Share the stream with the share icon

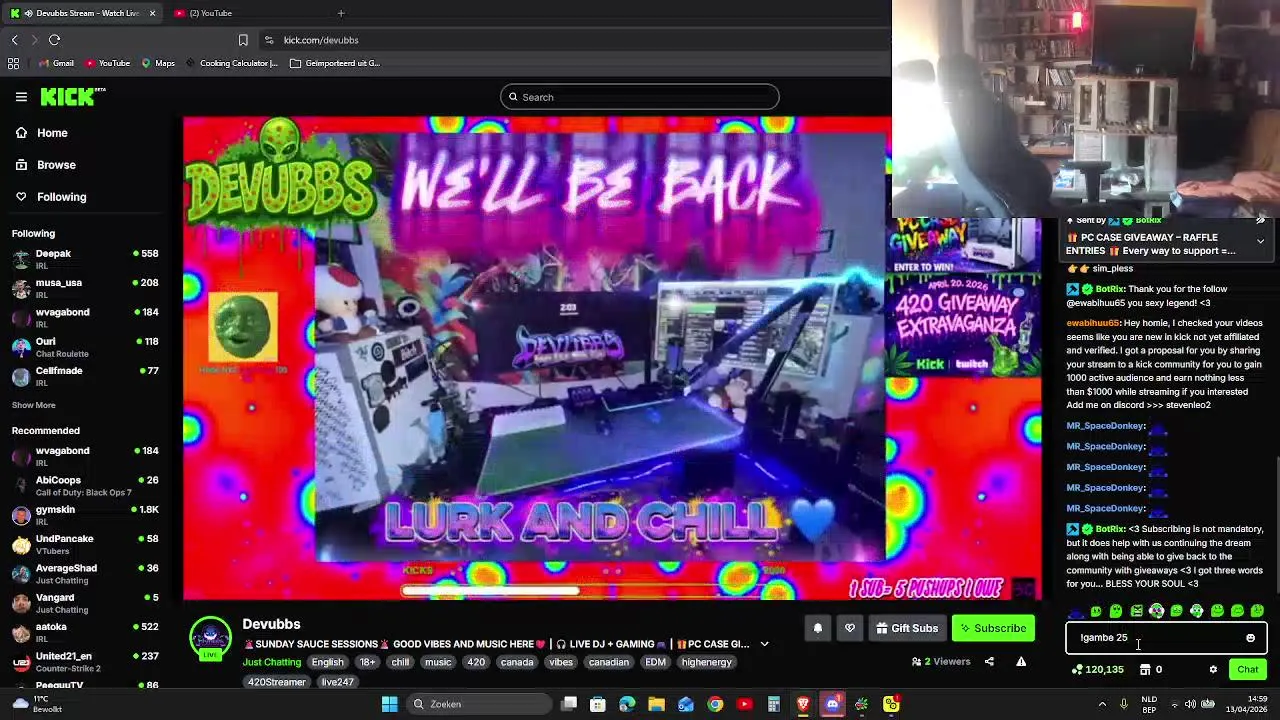[989, 661]
